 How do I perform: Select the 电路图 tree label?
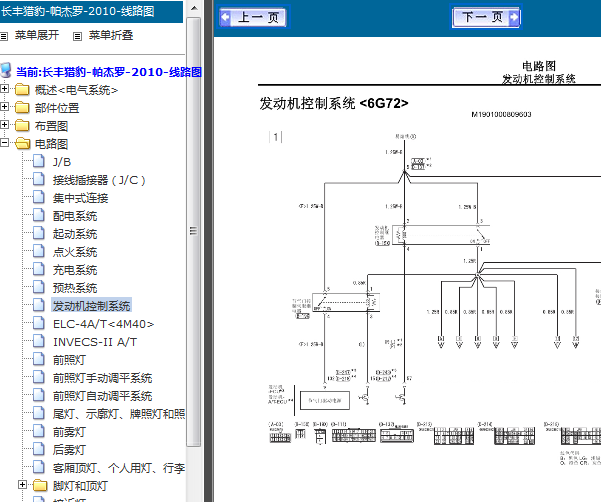pos(51,144)
